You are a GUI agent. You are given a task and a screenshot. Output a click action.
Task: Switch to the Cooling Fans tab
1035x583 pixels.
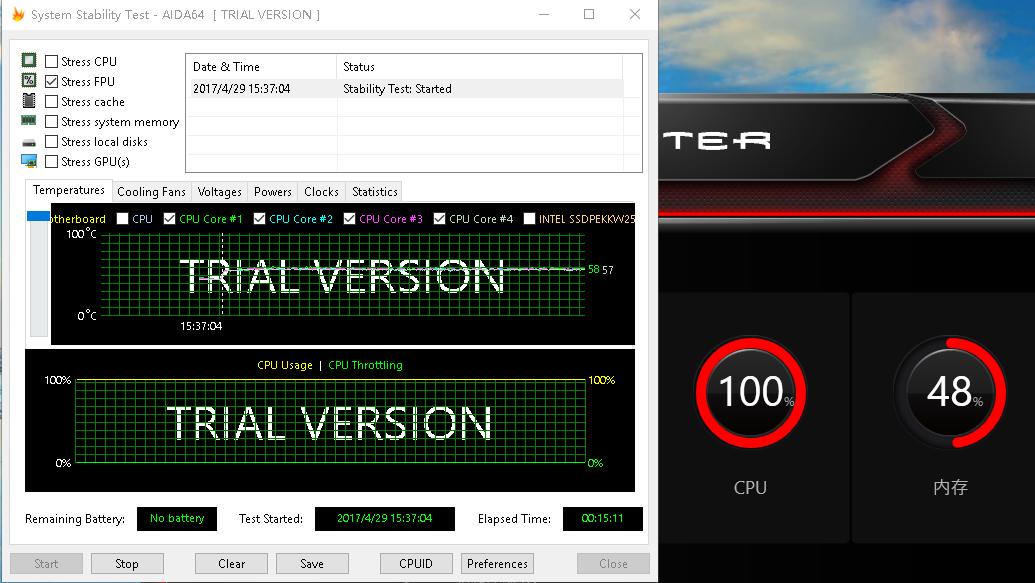click(151, 192)
